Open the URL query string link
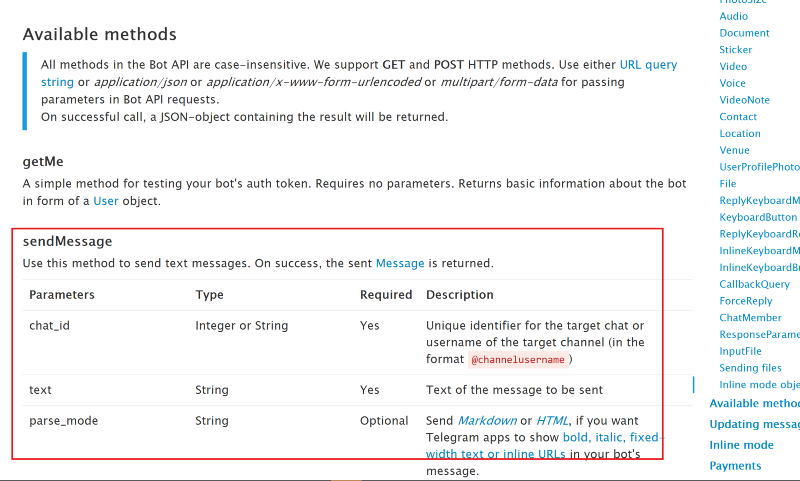The height and width of the screenshot is (481, 800). pos(648,65)
